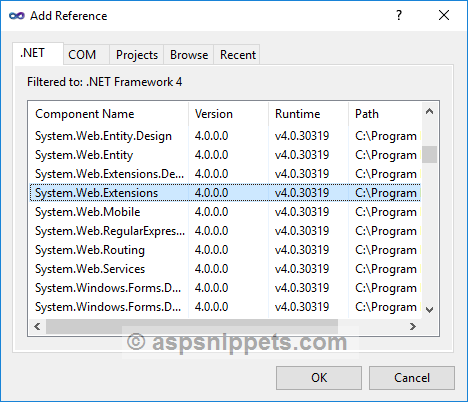This screenshot has height=402, width=468.
Task: Click the help question mark button
Action: tap(399, 15)
